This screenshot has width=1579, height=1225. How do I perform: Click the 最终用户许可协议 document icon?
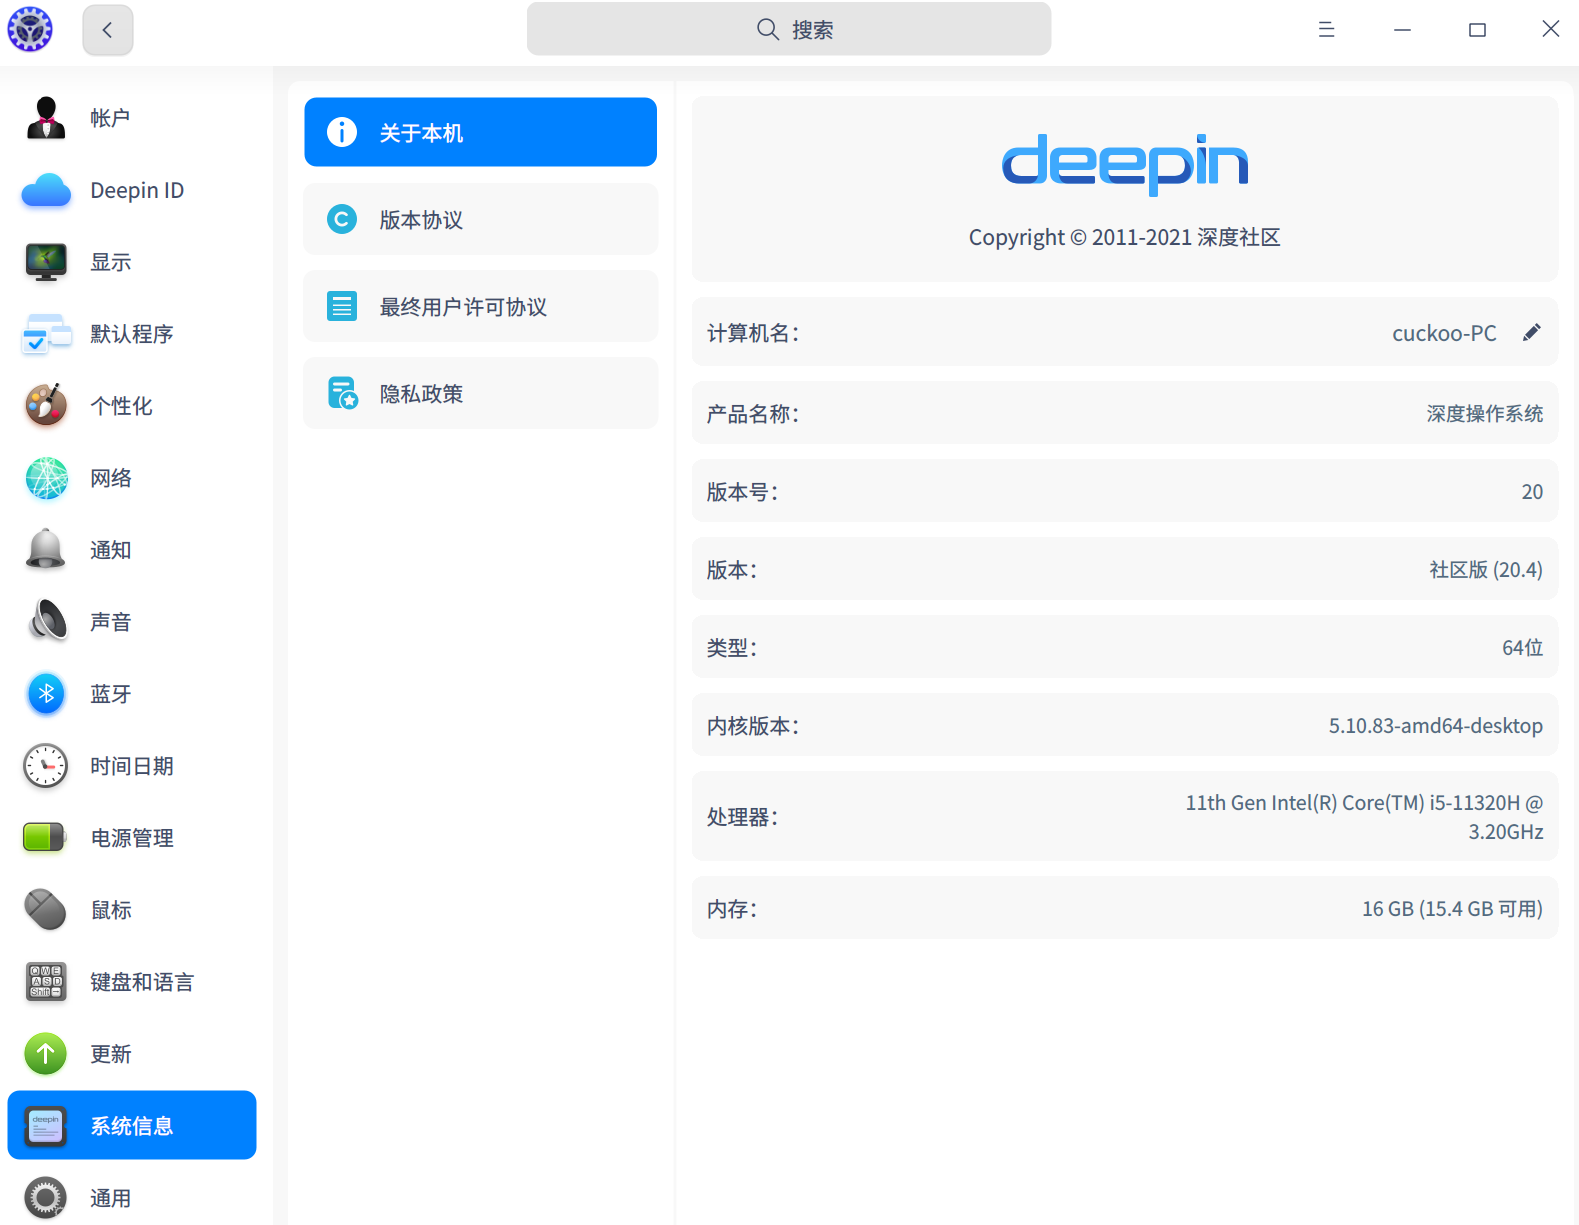342,306
